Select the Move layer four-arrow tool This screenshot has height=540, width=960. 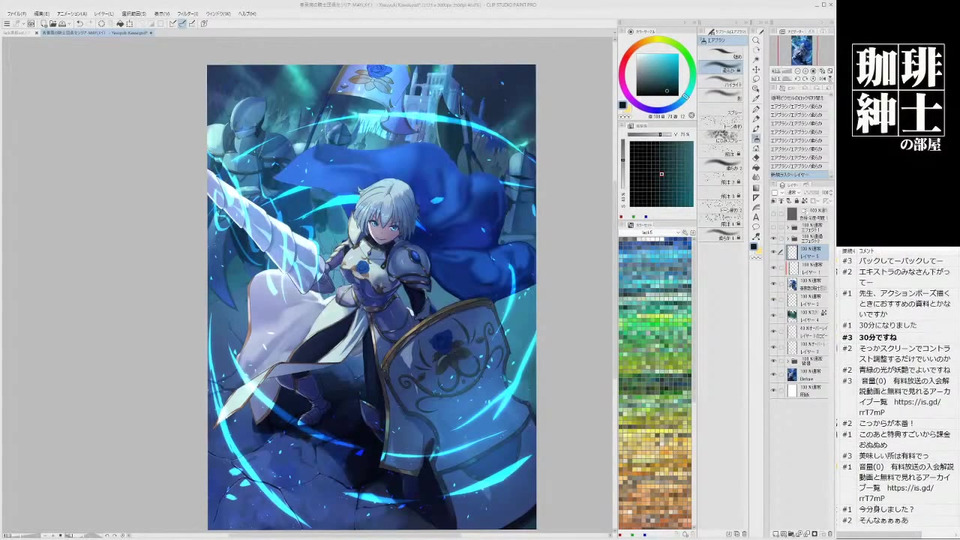756,70
